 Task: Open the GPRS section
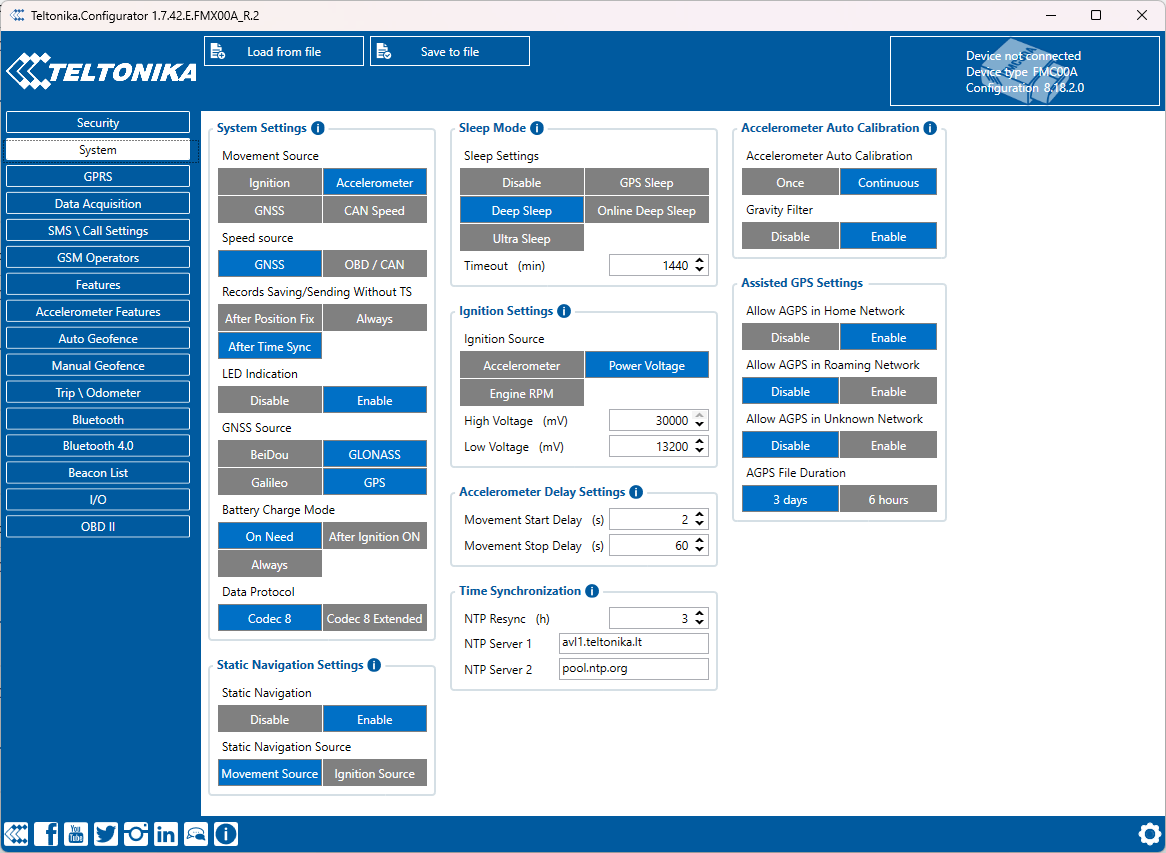click(97, 176)
